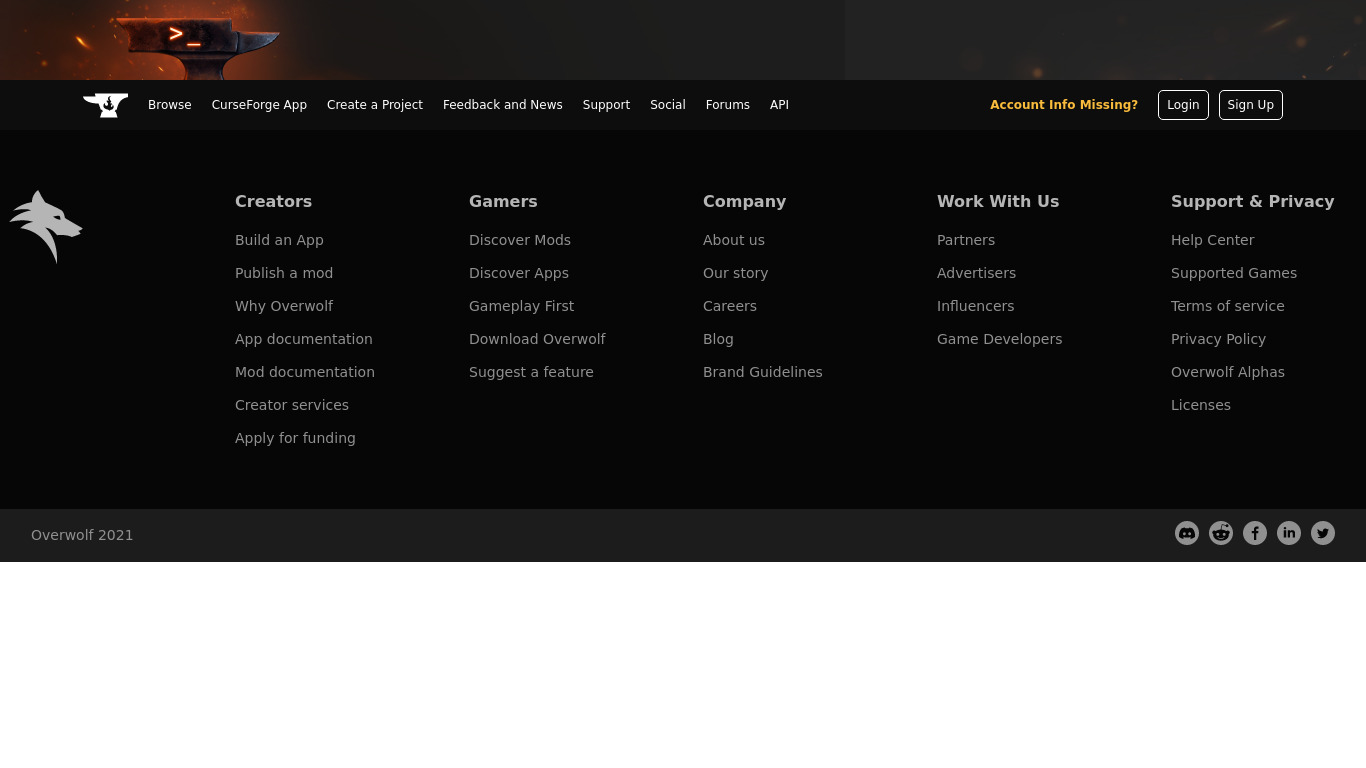Open the Discover Apps link

(x=519, y=273)
